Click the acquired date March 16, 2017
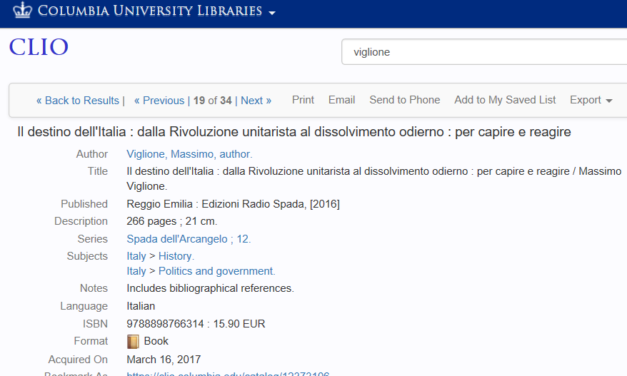This screenshot has width=627, height=376. (x=164, y=359)
